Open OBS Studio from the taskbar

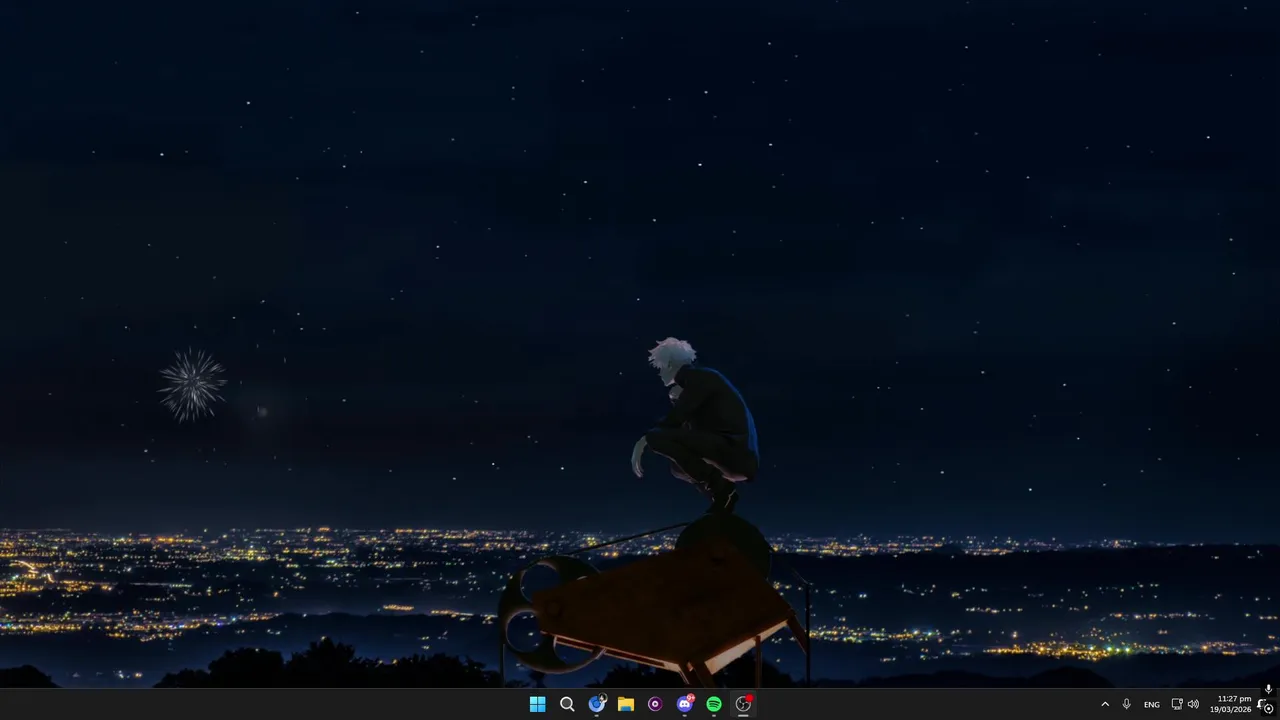coord(743,704)
